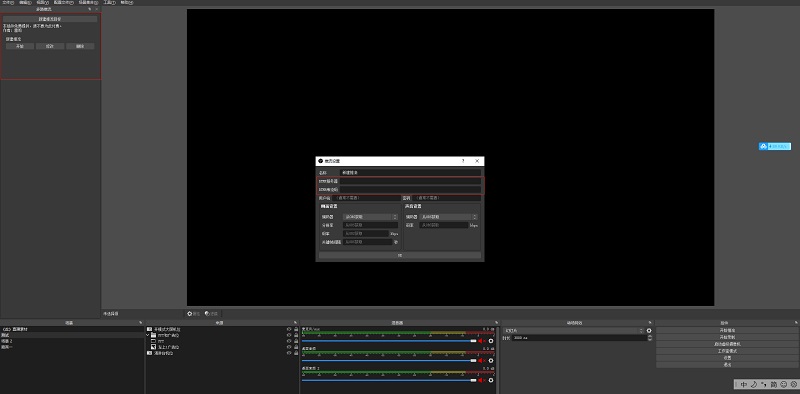Screen dimensions: 800x394
Task: Mute the first audio mixer channel speaker icon
Action: pos(481,341)
